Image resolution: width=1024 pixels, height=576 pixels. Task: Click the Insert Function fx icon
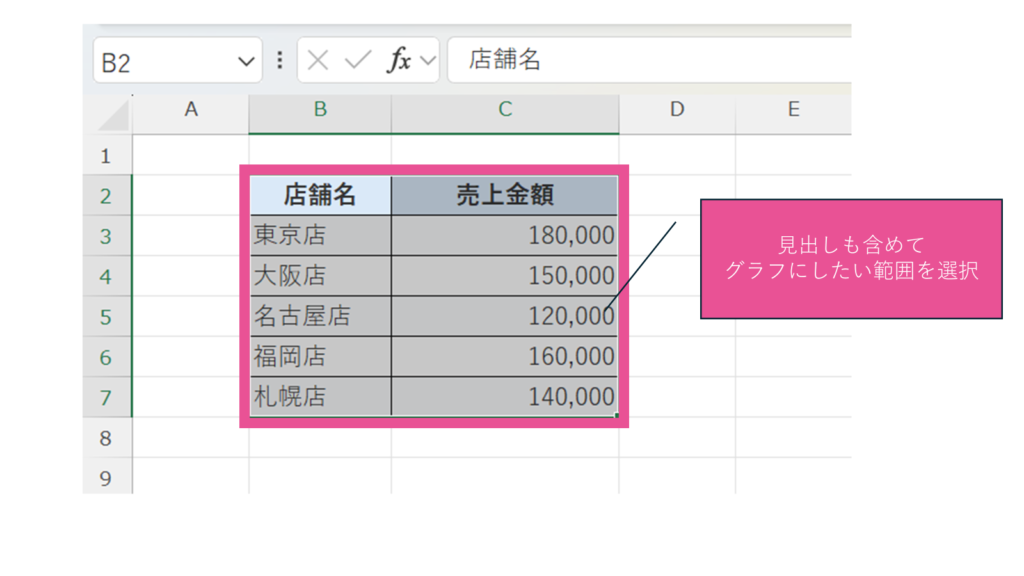coord(399,60)
